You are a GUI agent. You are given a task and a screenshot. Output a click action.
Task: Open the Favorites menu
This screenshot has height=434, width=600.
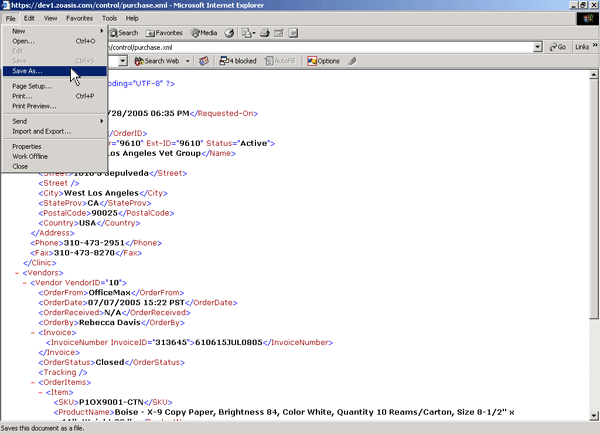point(79,18)
